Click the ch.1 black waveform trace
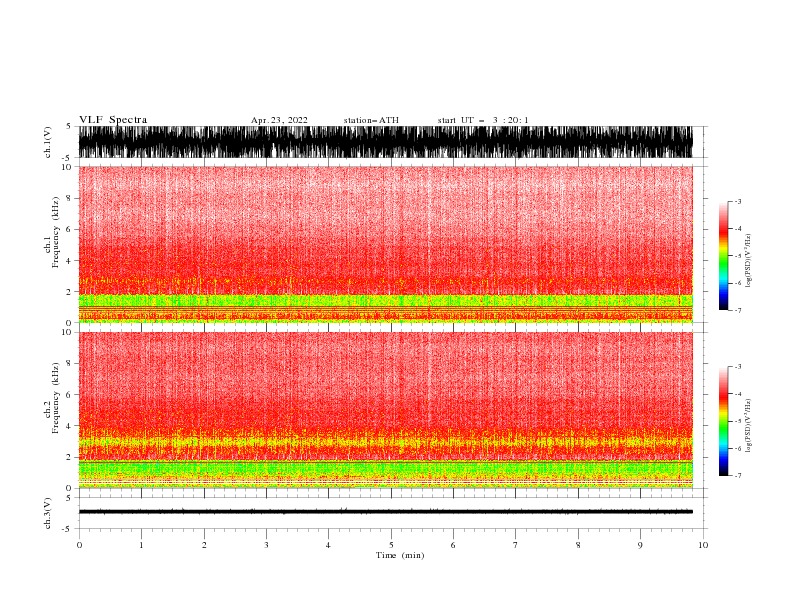The width and height of the screenshot is (792, 612). click(x=385, y=142)
